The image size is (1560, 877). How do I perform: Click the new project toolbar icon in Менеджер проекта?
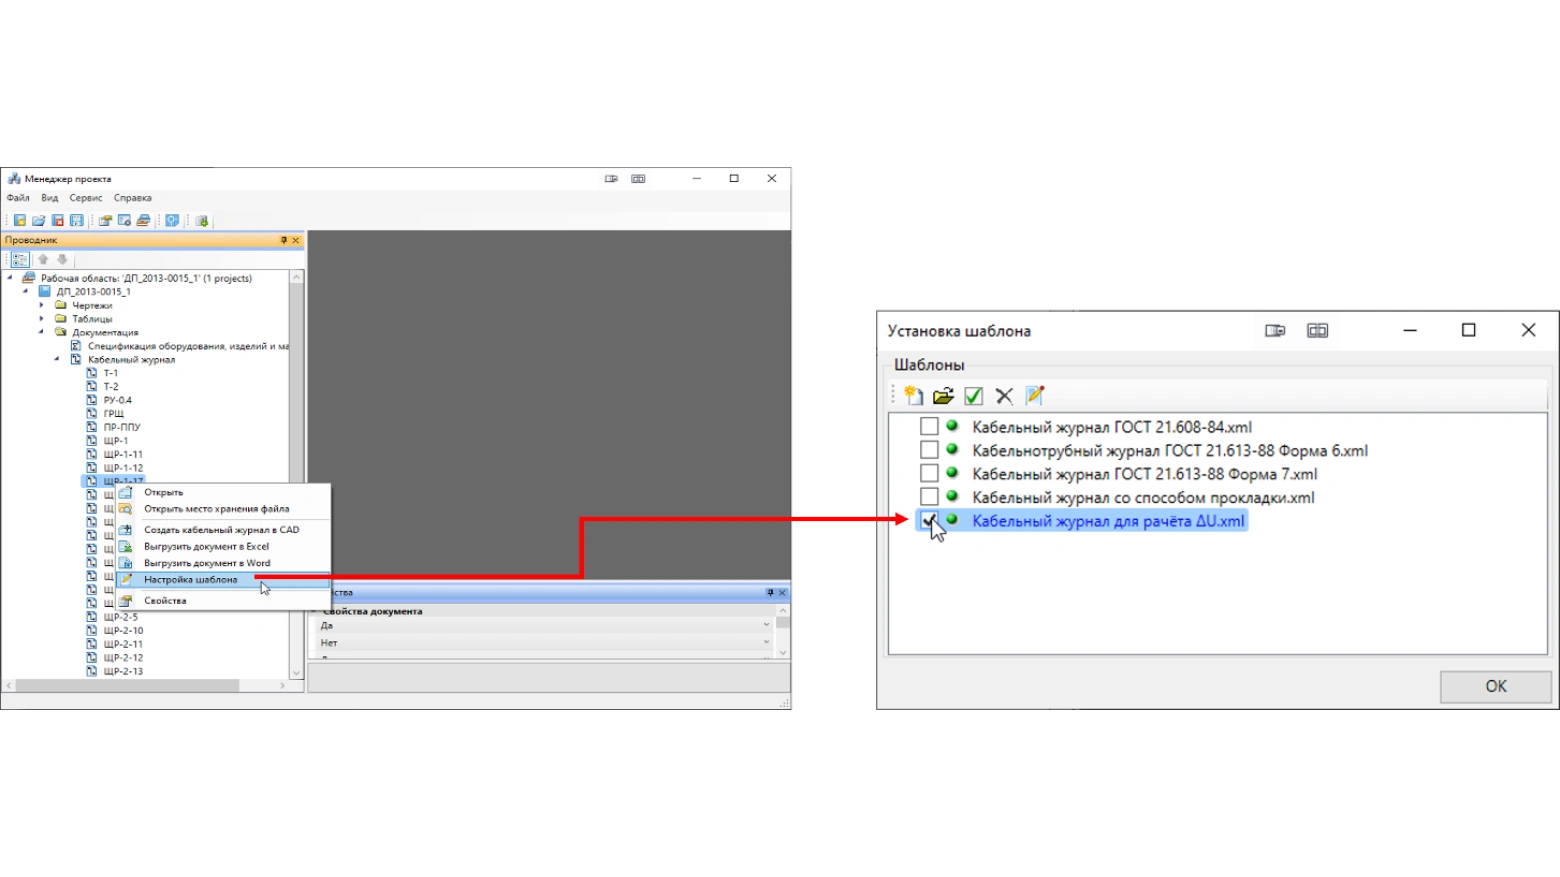[x=20, y=221]
